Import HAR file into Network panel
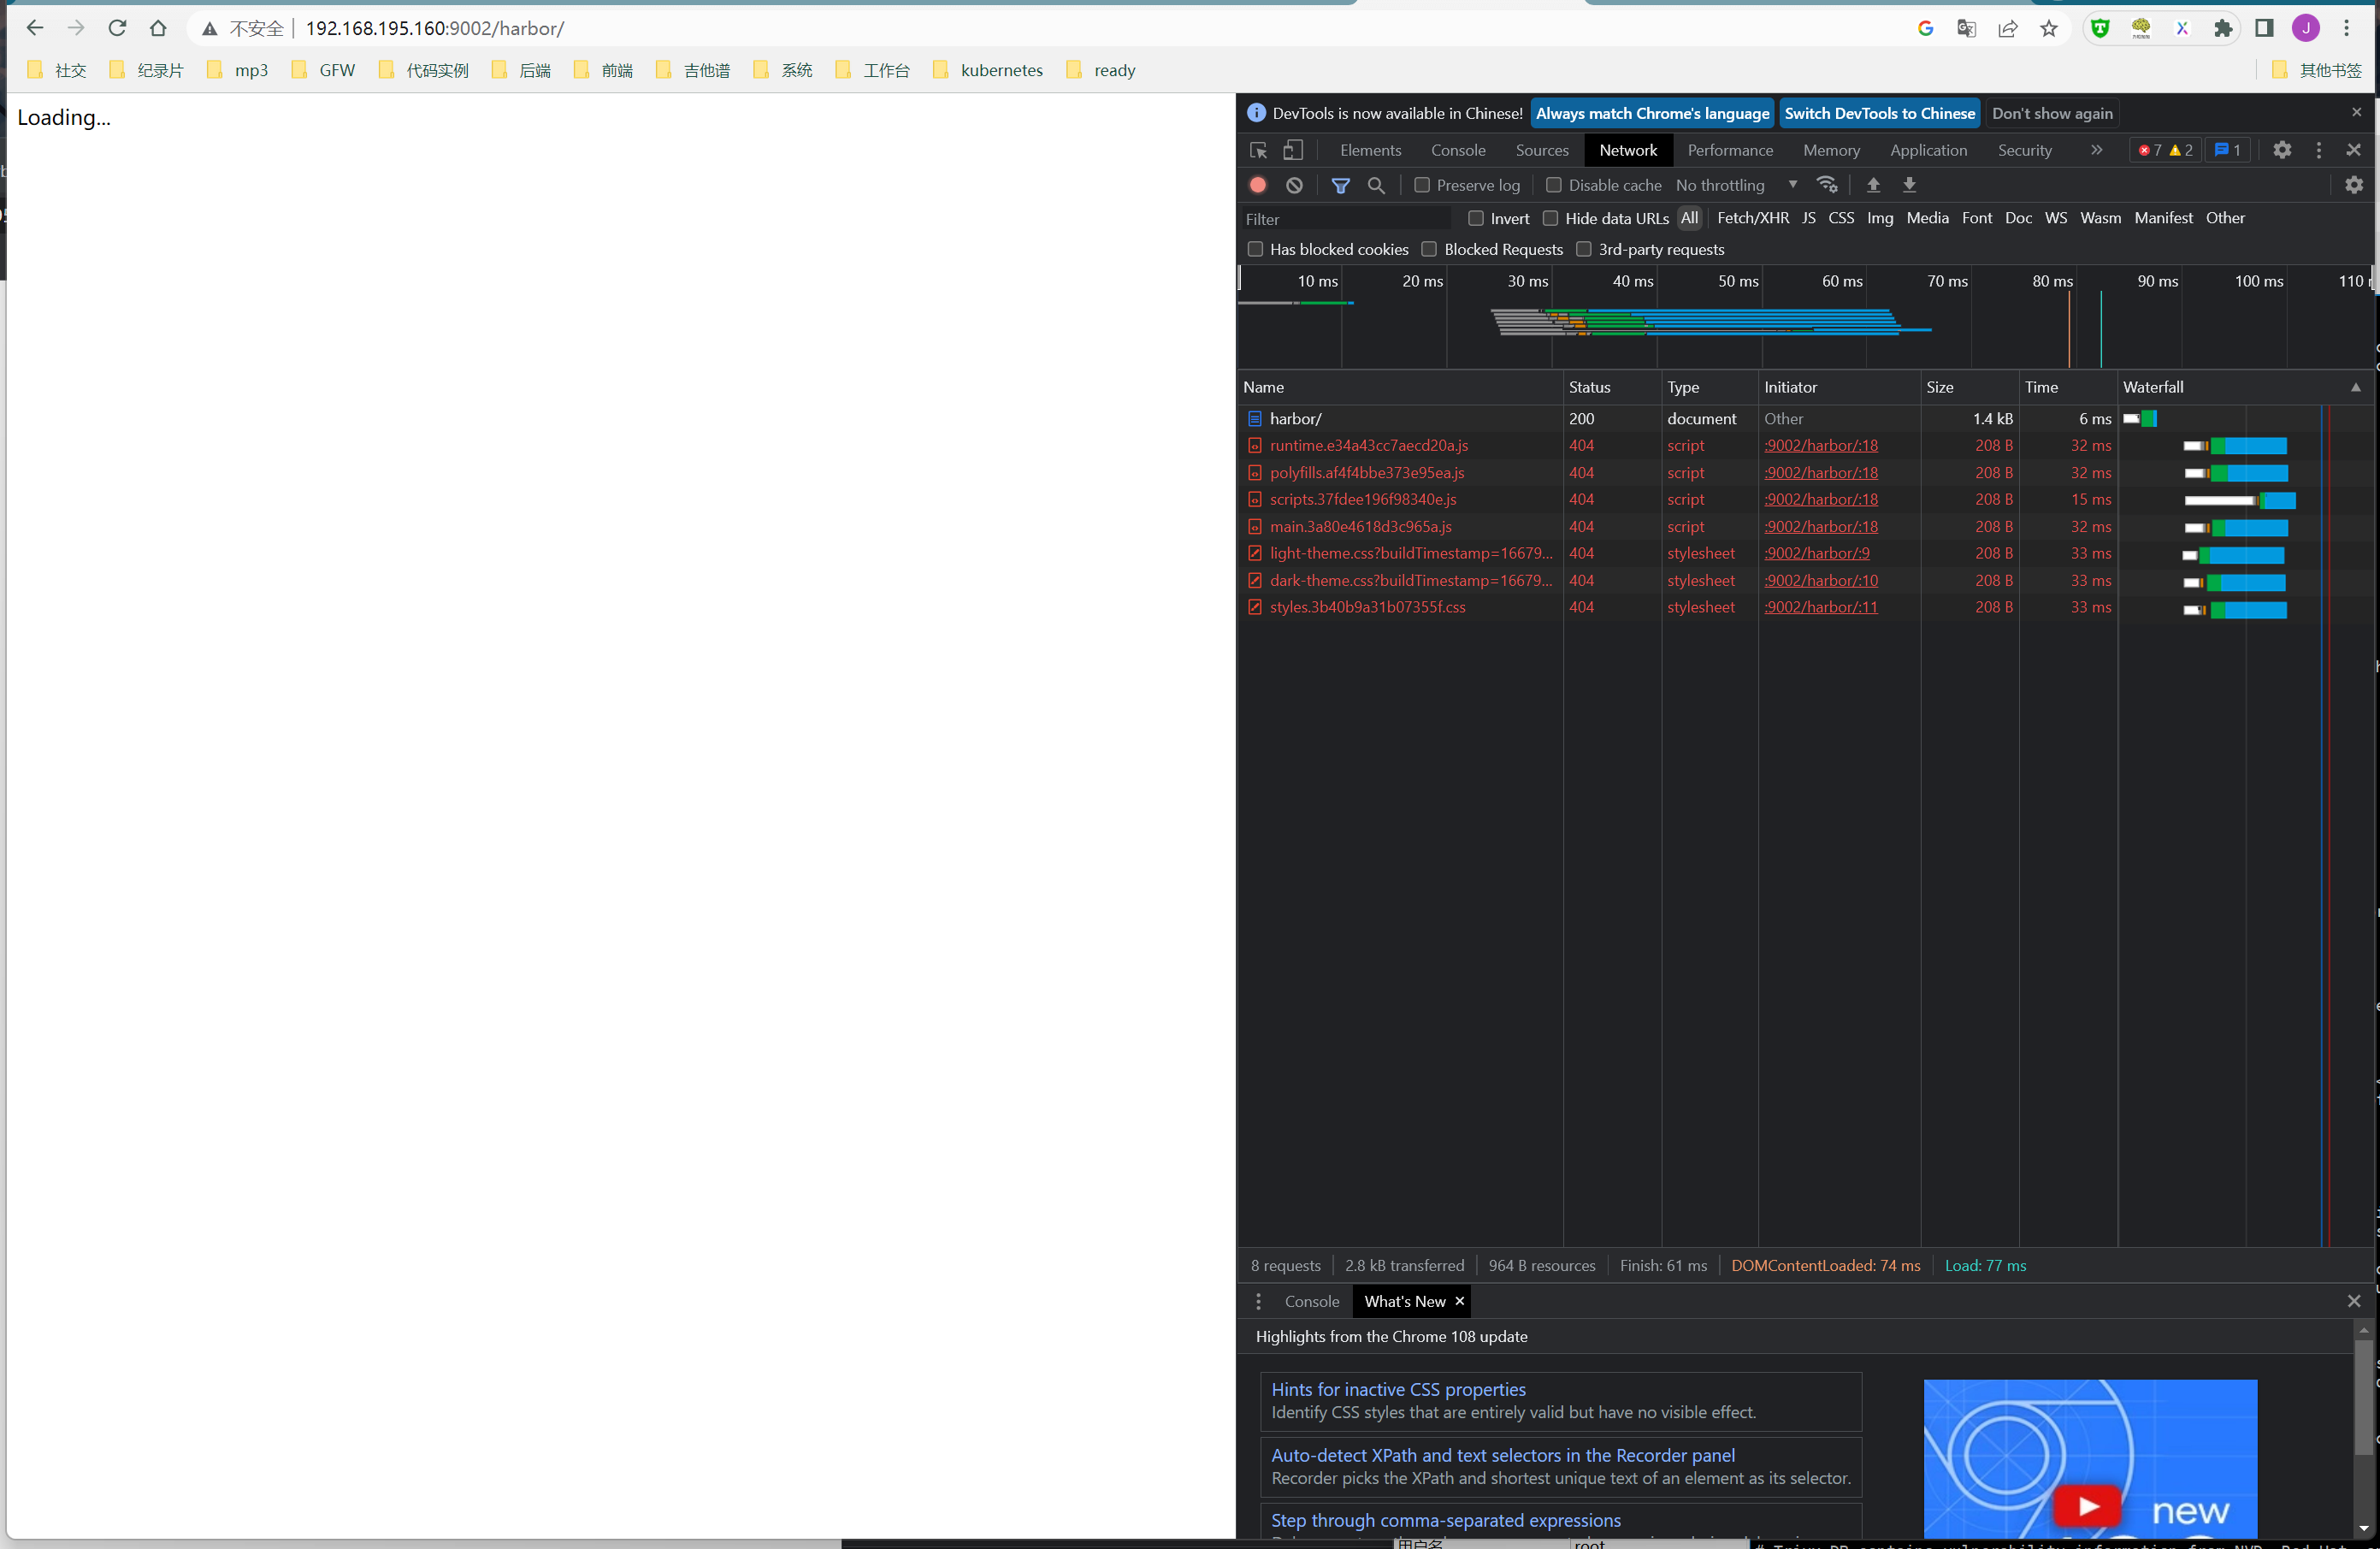 click(x=1872, y=185)
